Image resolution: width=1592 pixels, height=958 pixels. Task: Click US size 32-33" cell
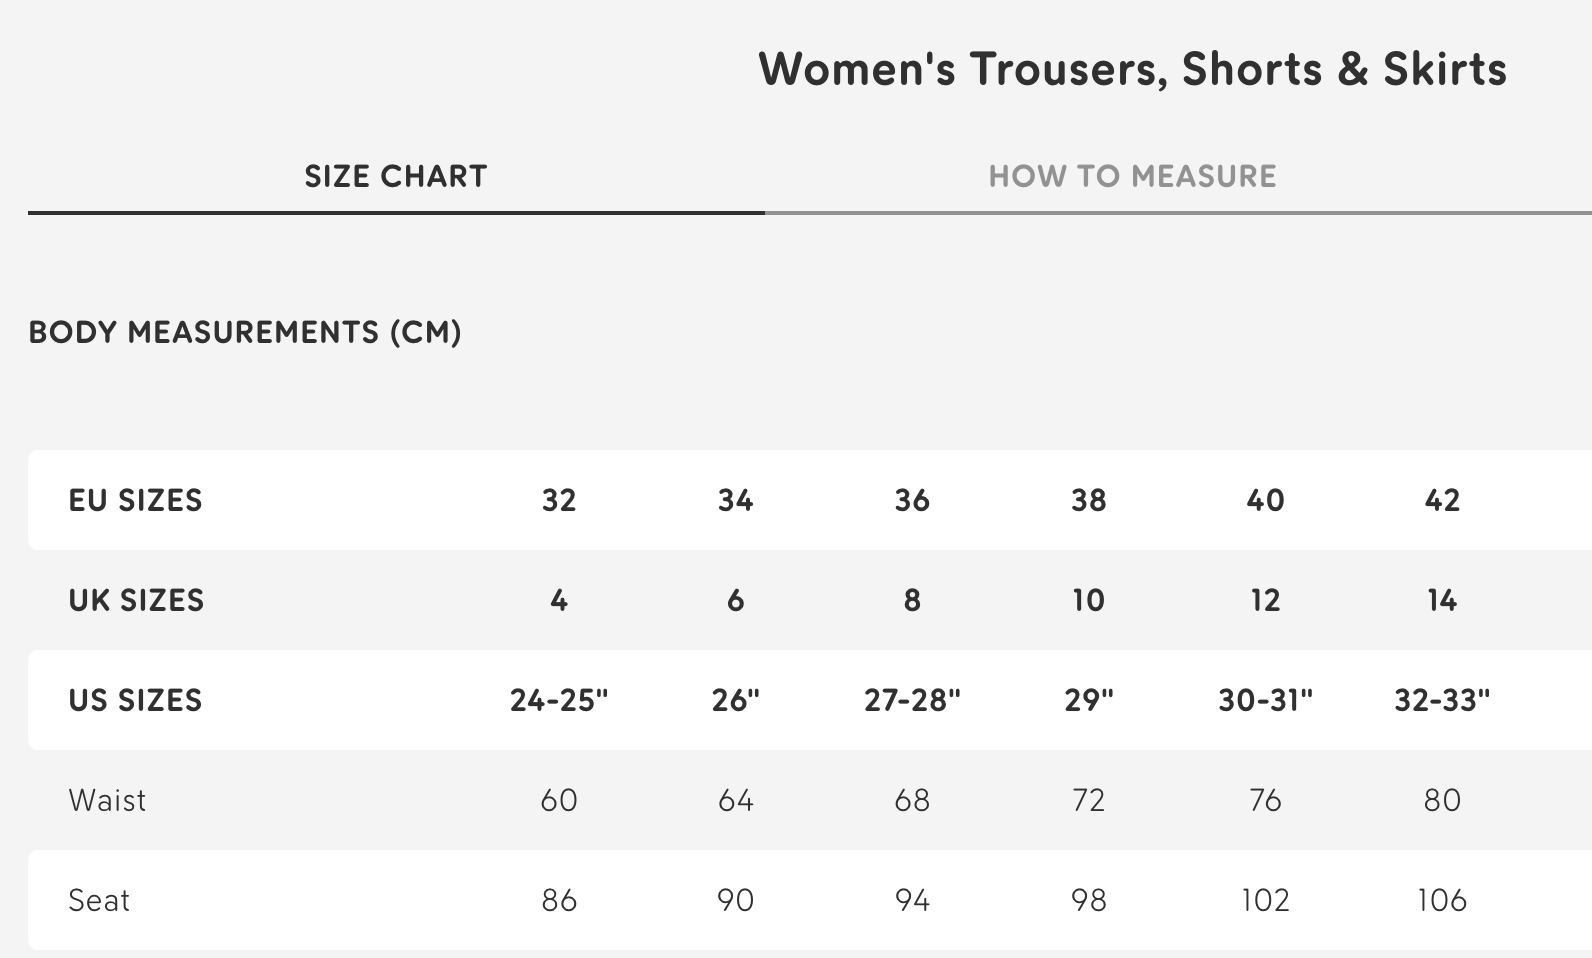1442,700
